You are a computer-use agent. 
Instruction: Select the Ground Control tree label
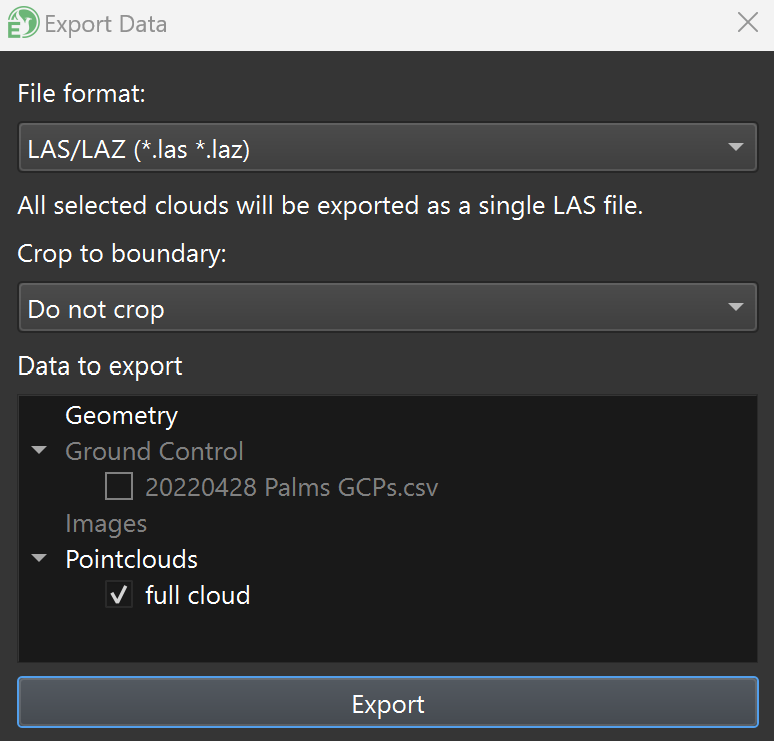pyautogui.click(x=154, y=451)
